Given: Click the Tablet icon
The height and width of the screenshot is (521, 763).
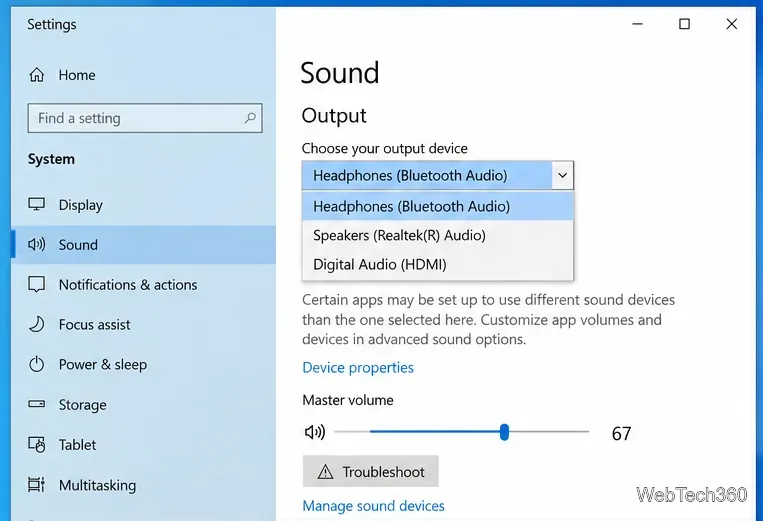Looking at the screenshot, I should (x=36, y=444).
